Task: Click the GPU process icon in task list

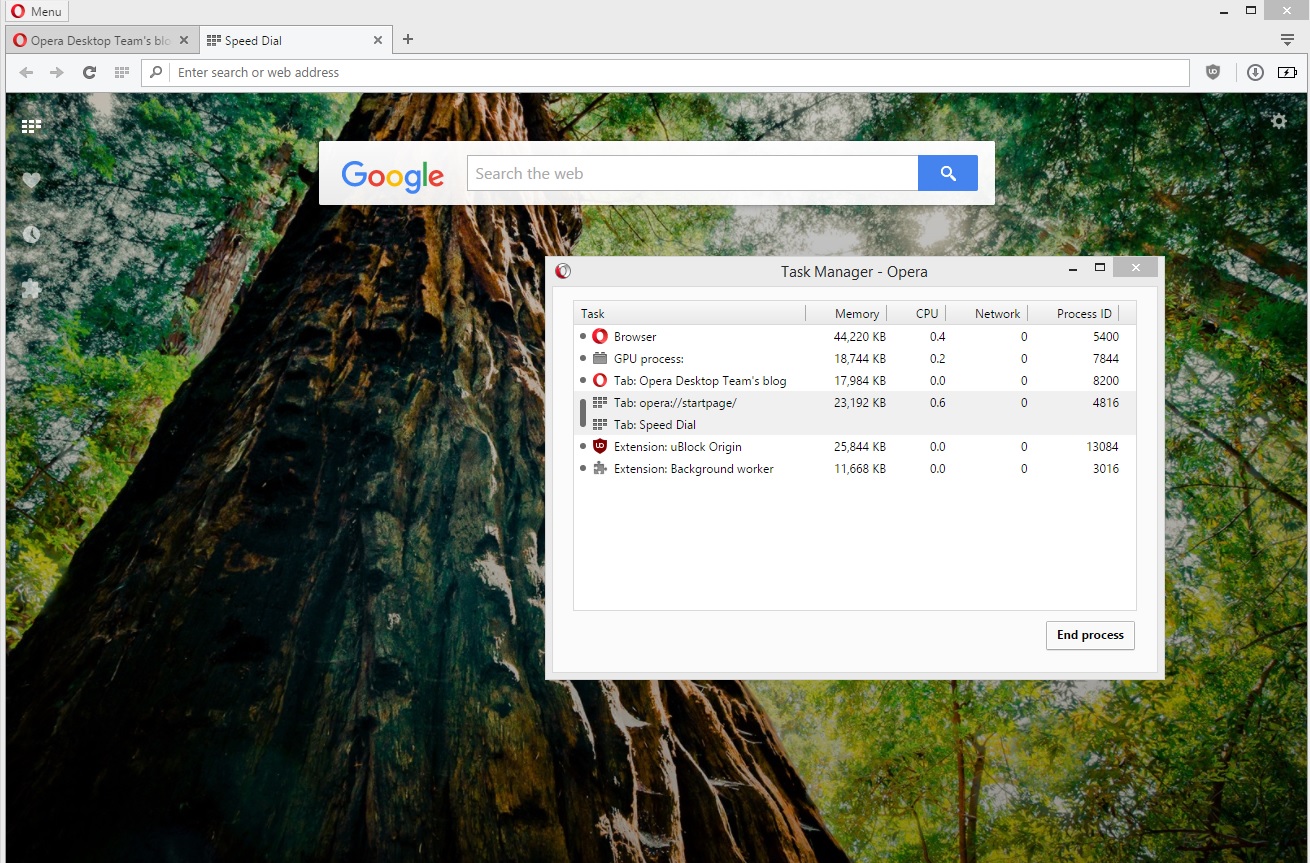Action: coord(600,359)
